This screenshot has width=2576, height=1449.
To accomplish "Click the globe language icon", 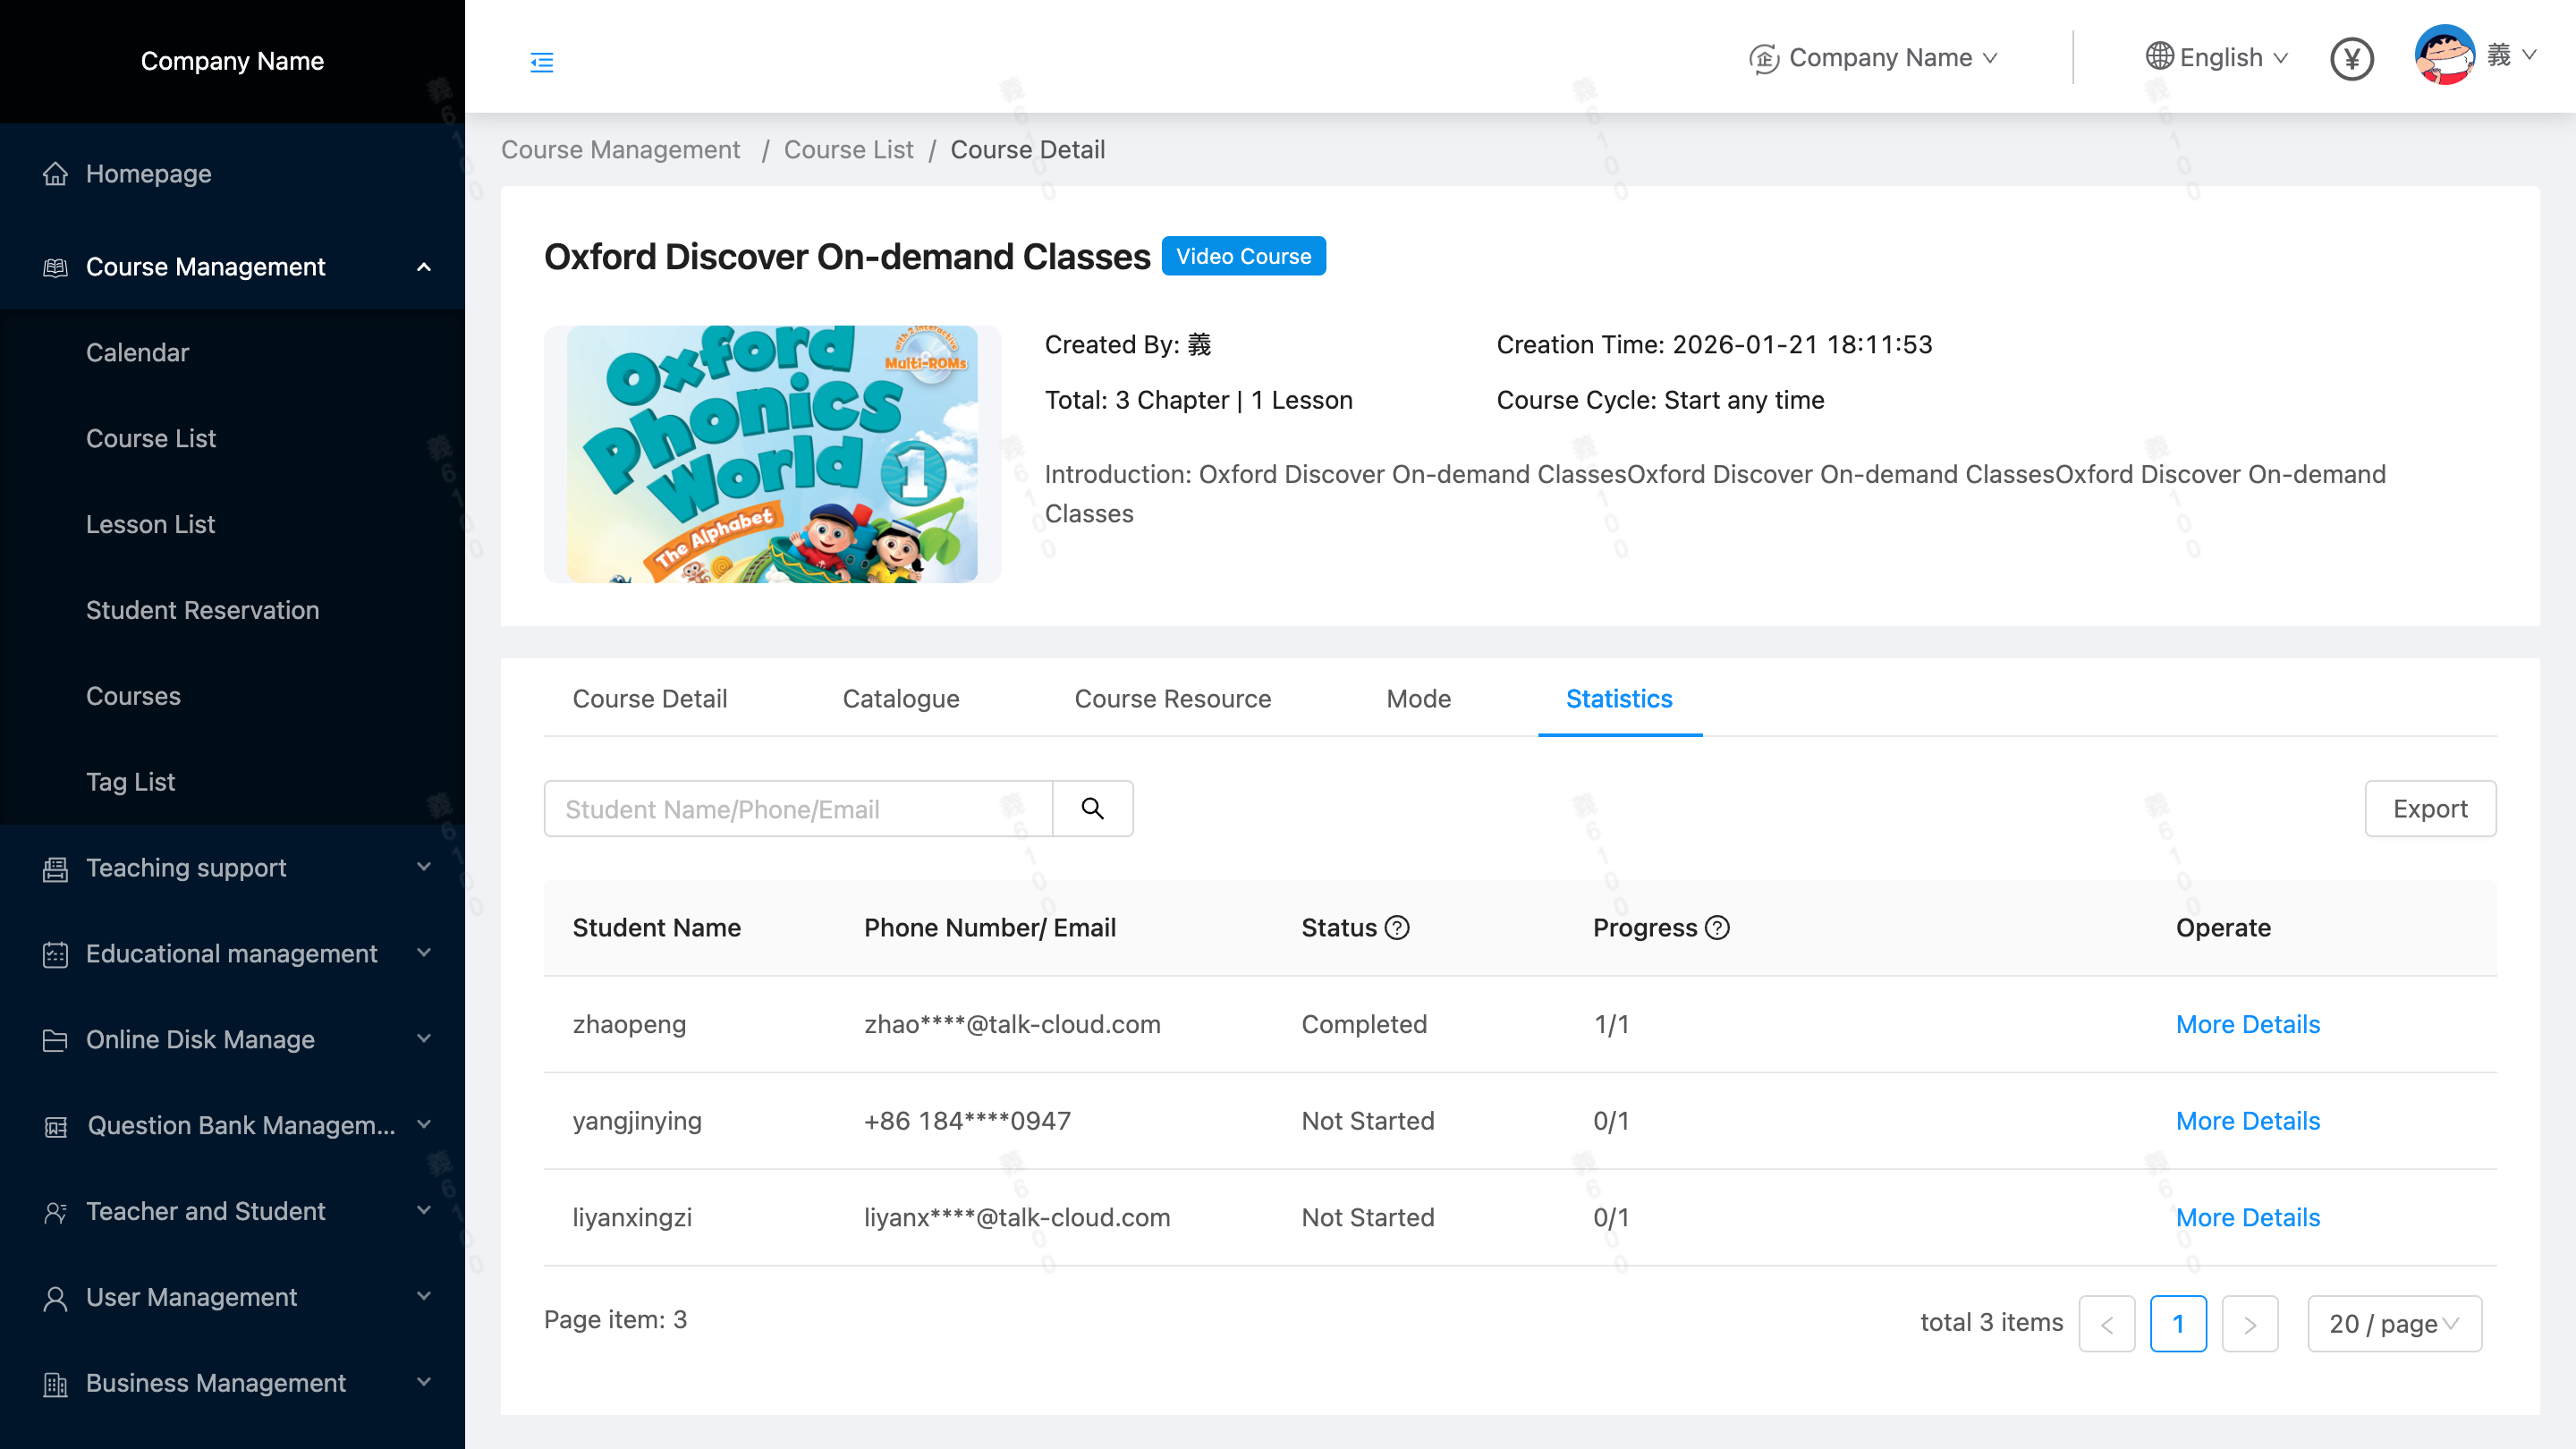I will tap(2159, 57).
